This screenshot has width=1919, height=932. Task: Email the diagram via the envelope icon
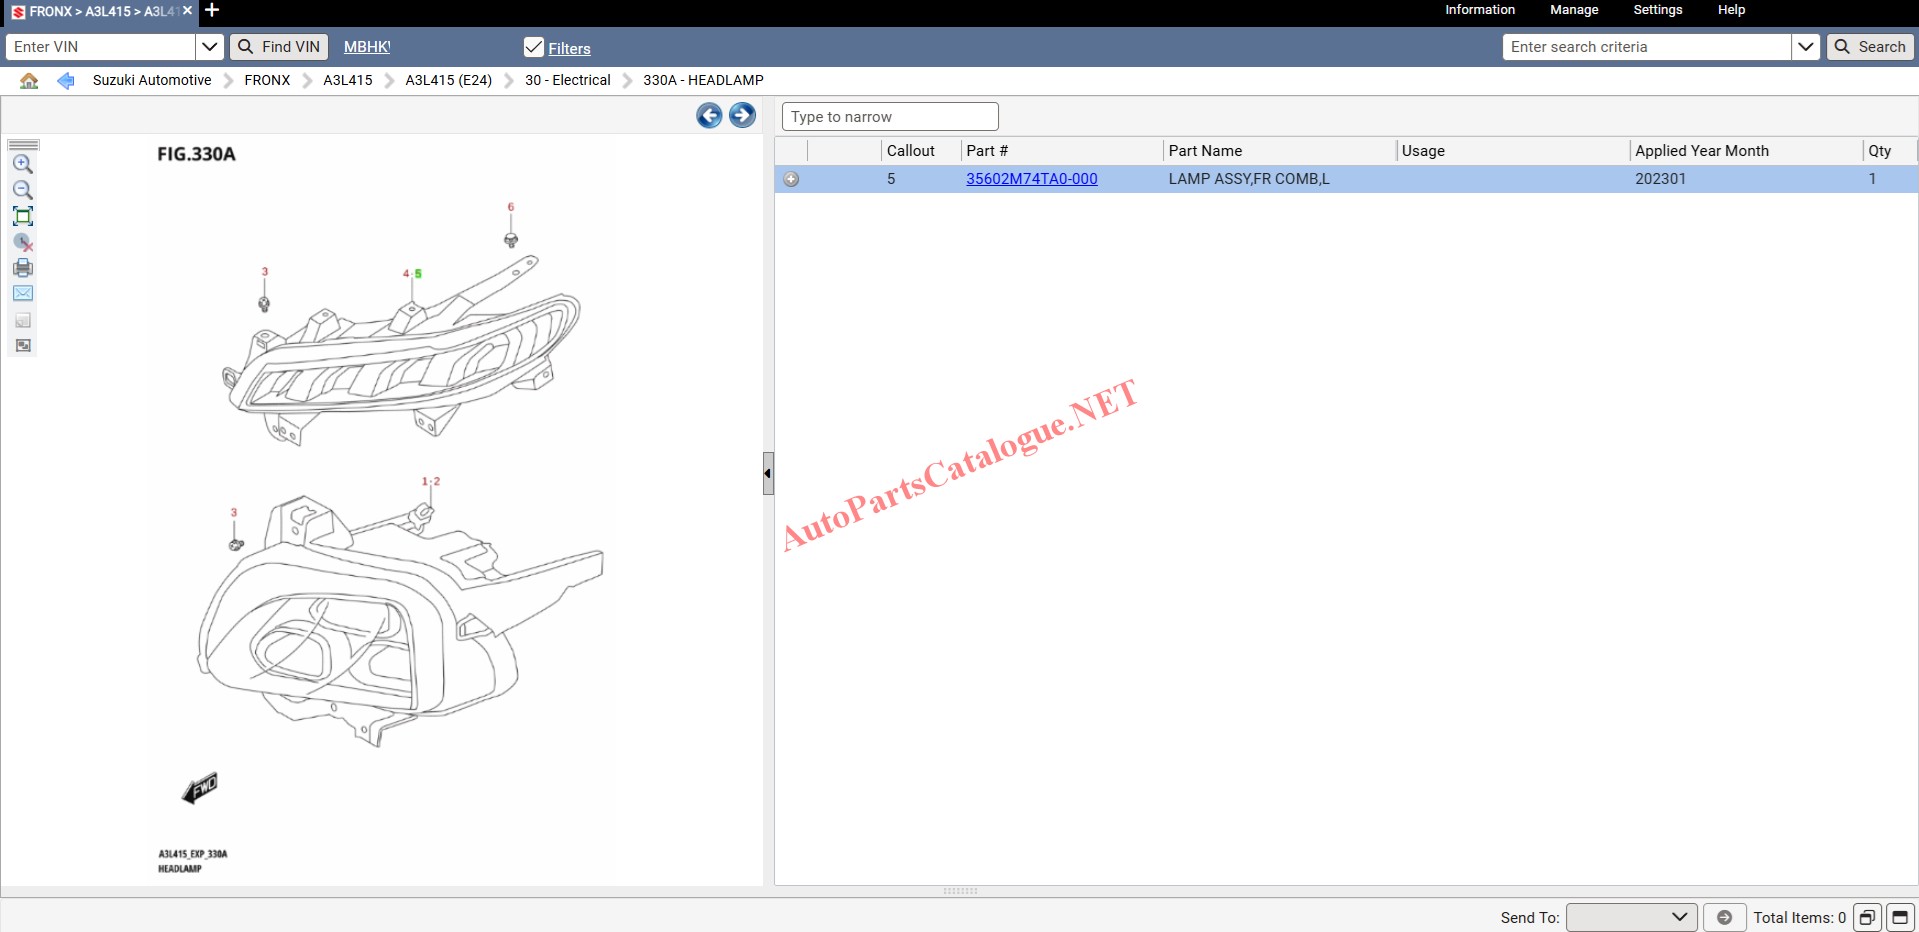coord(23,294)
